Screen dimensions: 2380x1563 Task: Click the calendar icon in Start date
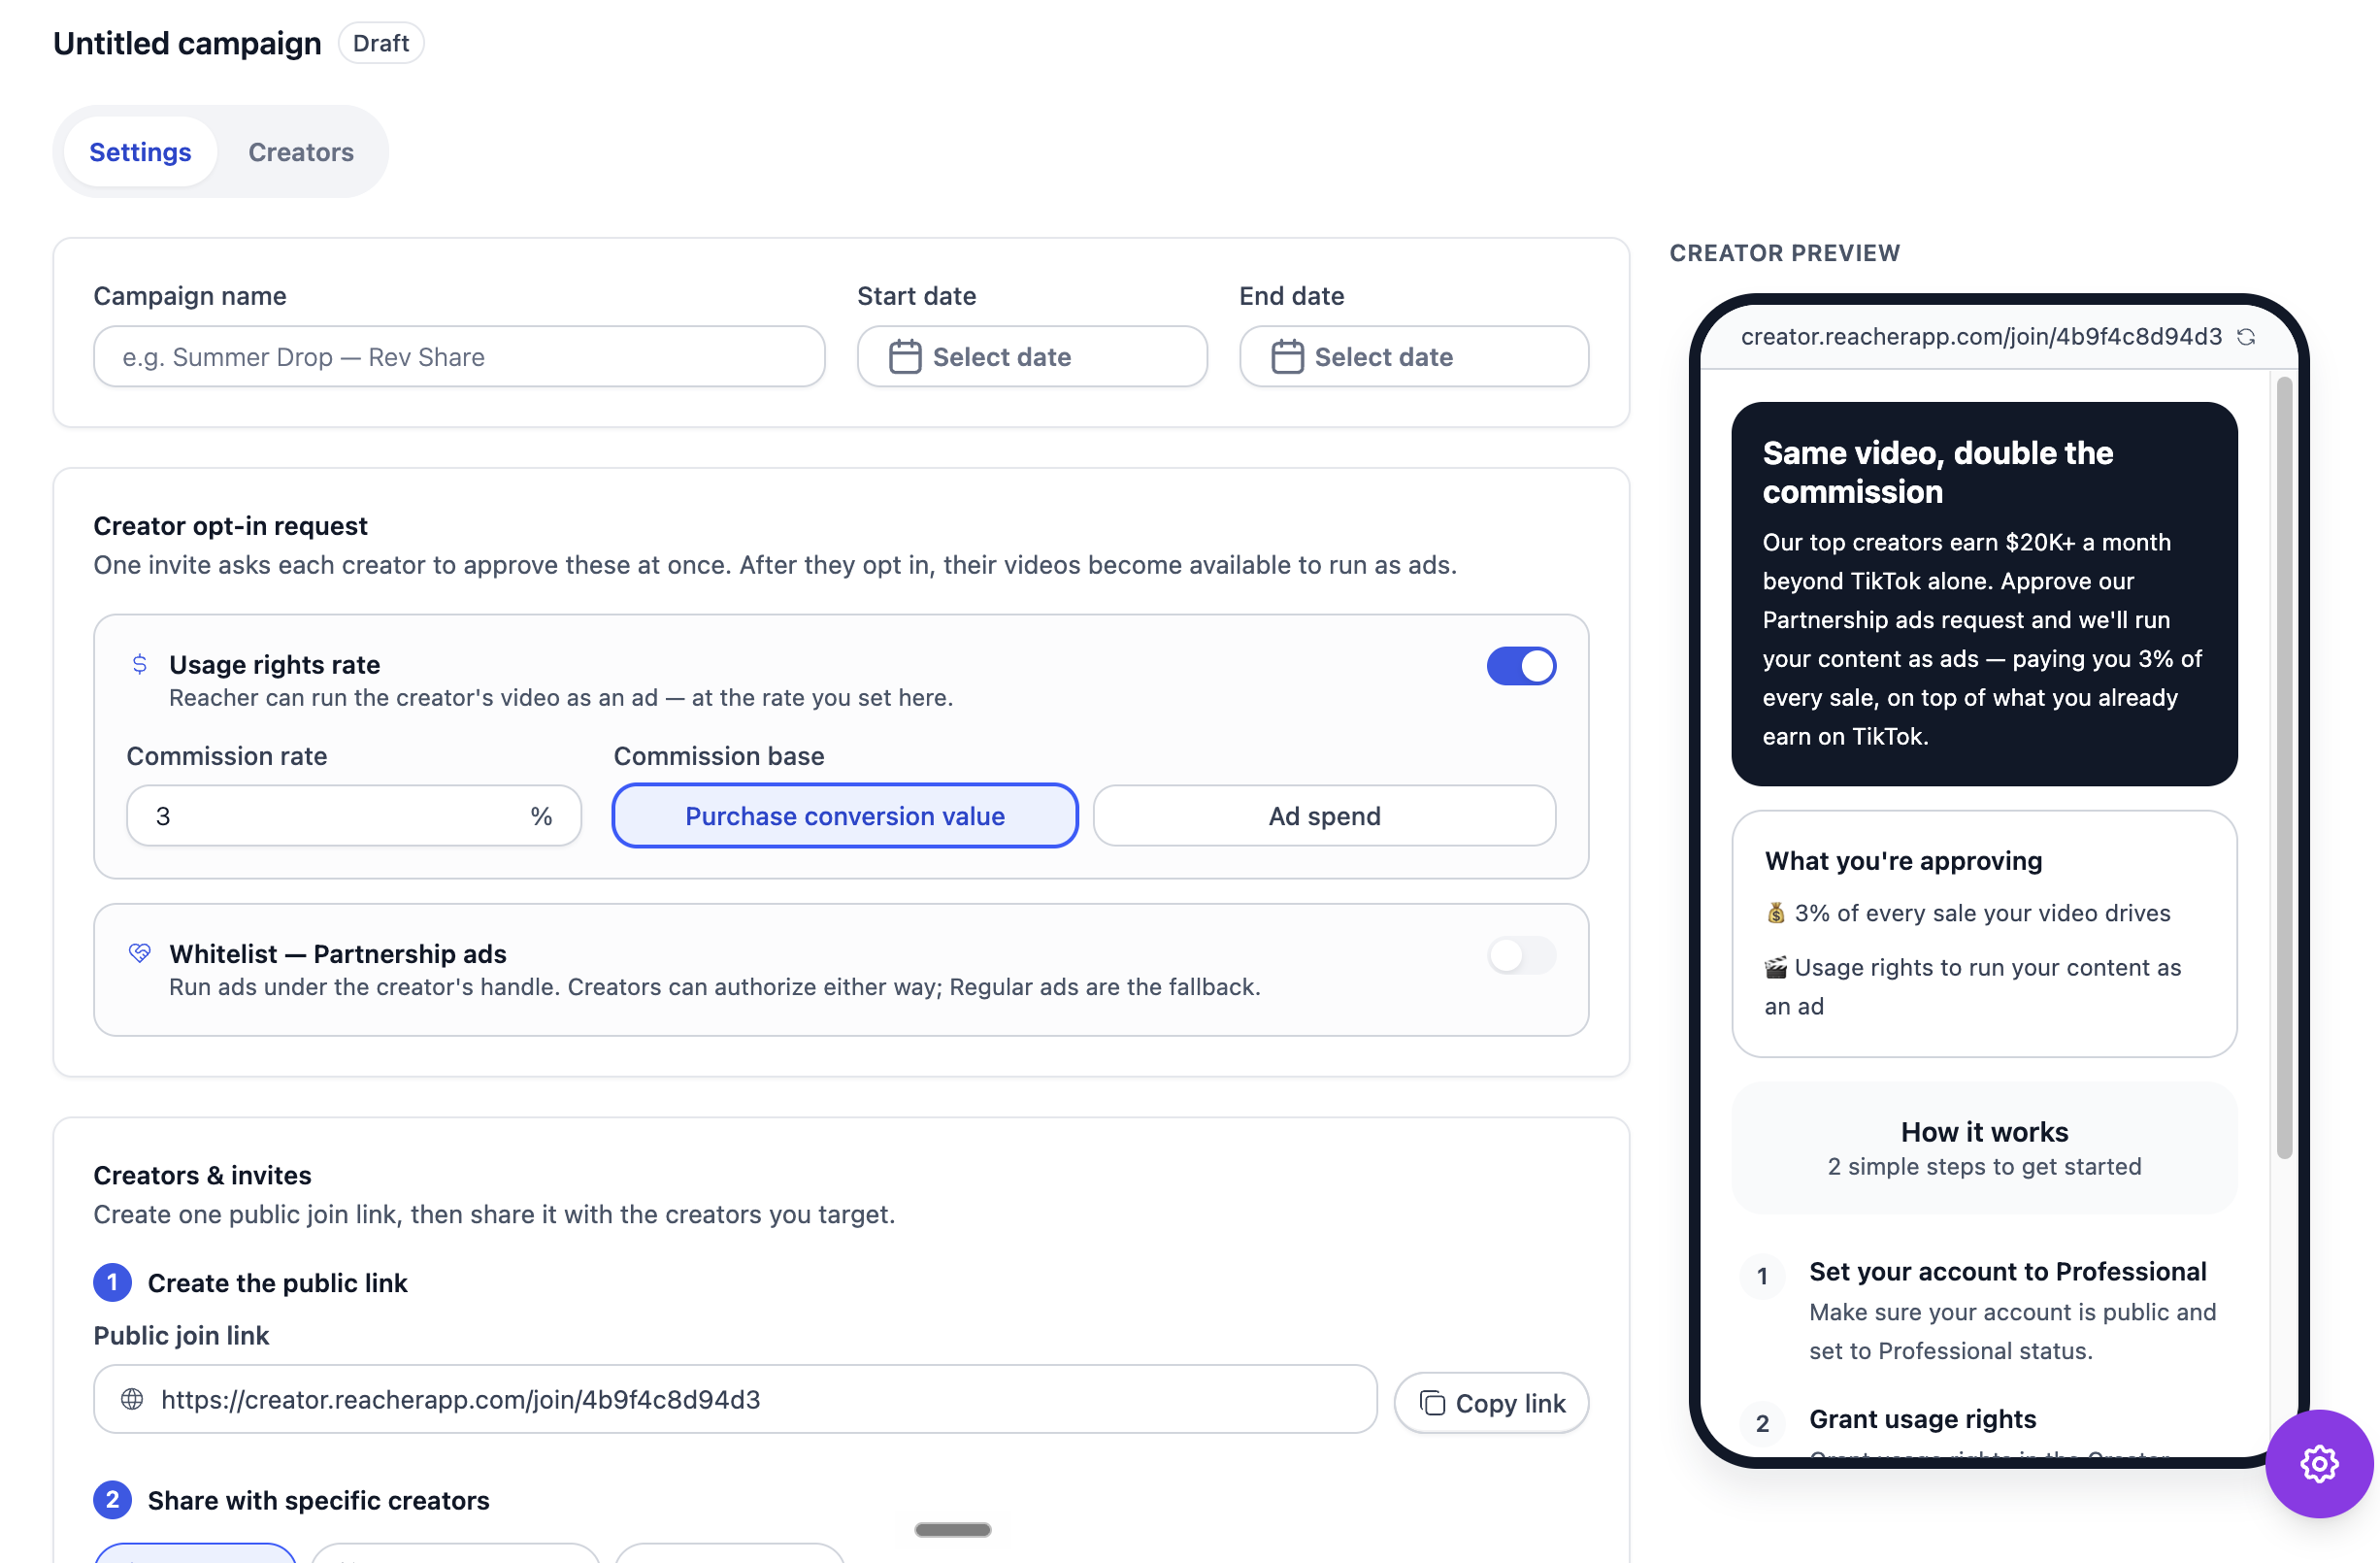(x=905, y=357)
